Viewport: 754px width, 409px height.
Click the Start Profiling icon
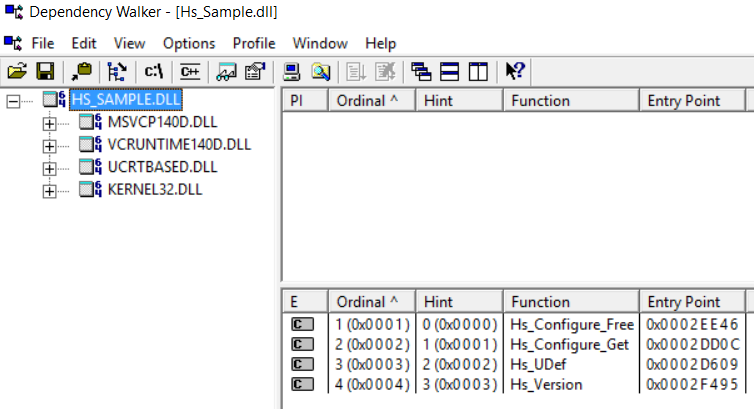pos(356,72)
